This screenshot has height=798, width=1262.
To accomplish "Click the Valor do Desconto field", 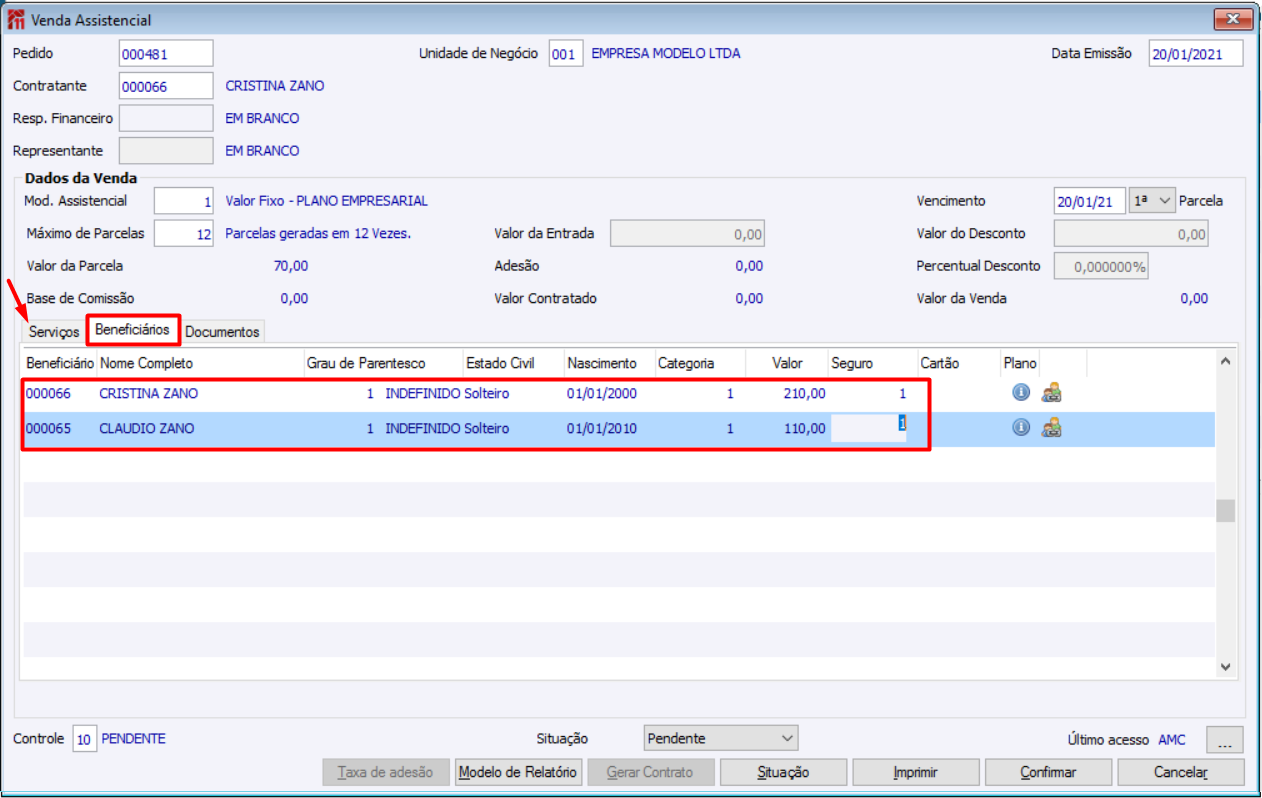I will [x=1131, y=234].
